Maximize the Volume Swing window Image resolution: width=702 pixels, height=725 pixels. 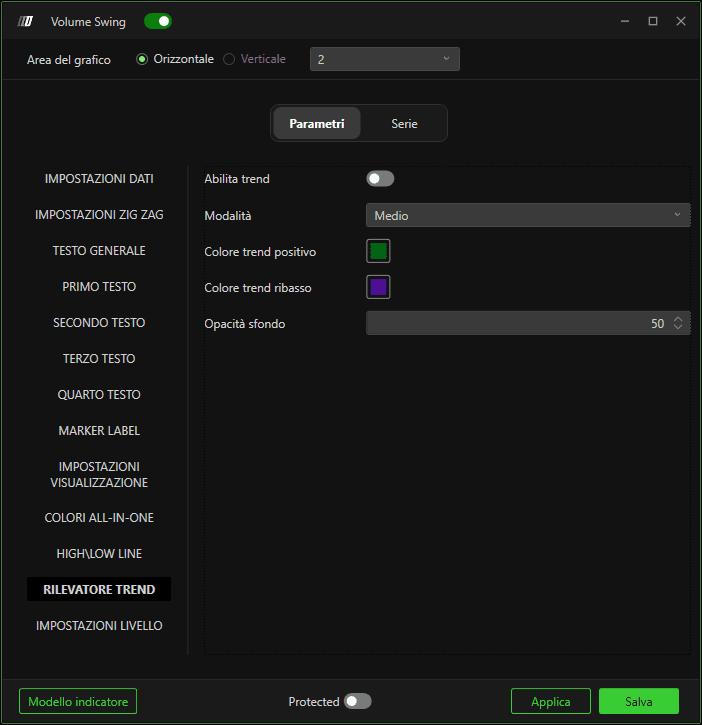[x=653, y=21]
